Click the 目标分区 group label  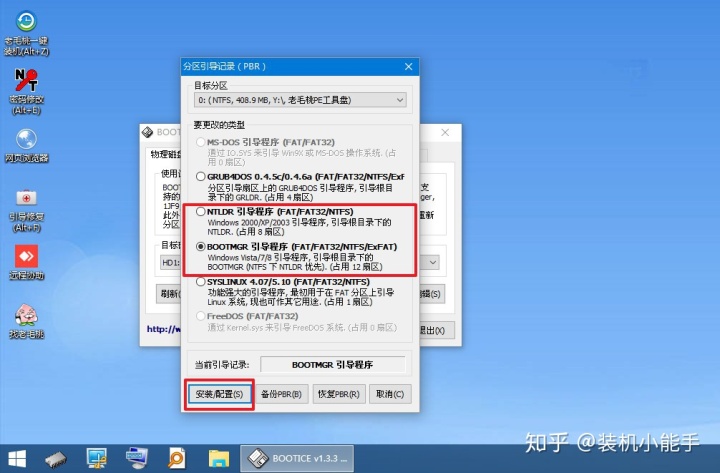pos(210,85)
